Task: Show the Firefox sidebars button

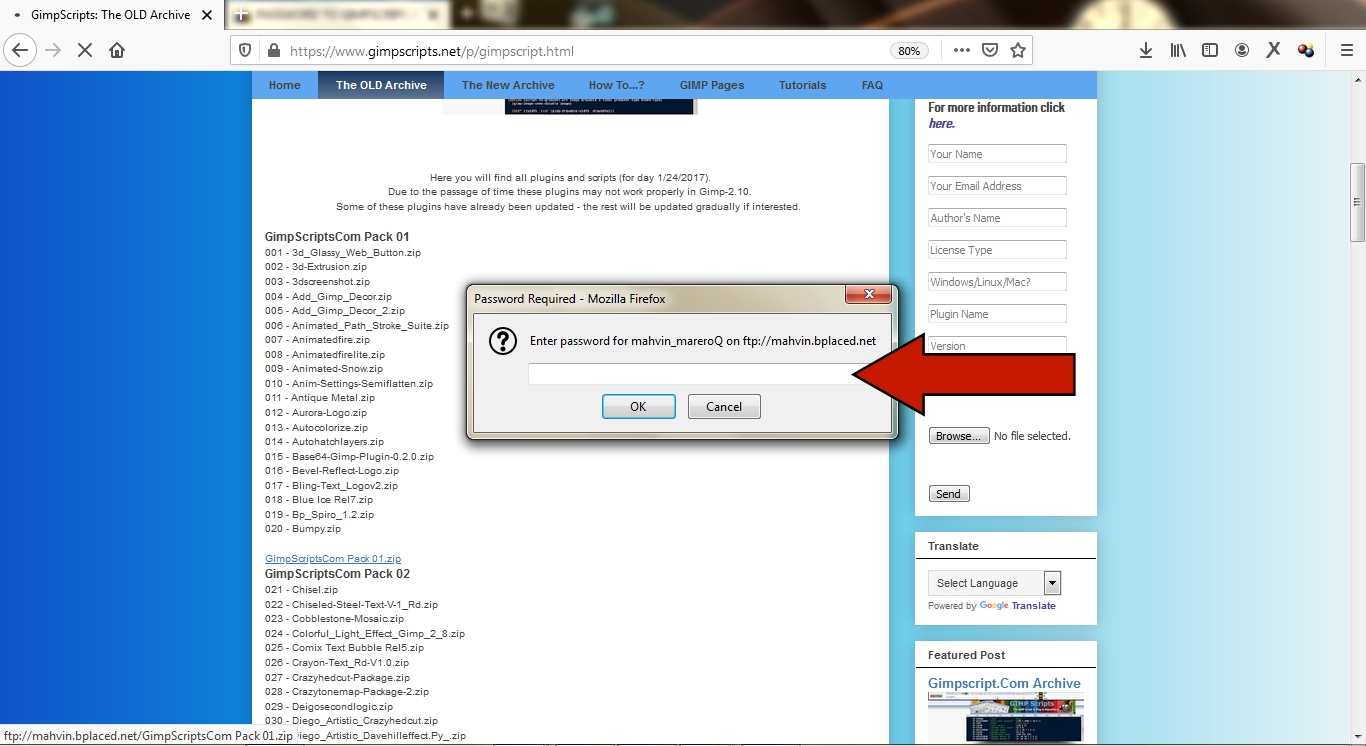Action: click(1210, 50)
